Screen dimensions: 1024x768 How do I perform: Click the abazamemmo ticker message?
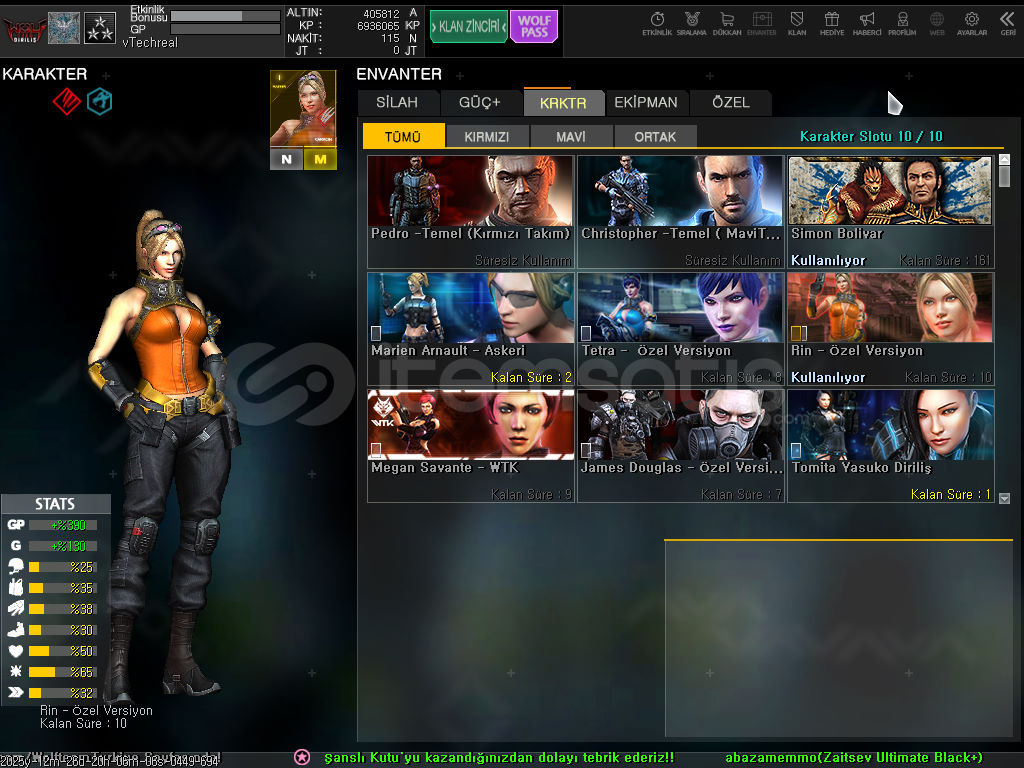pos(854,757)
